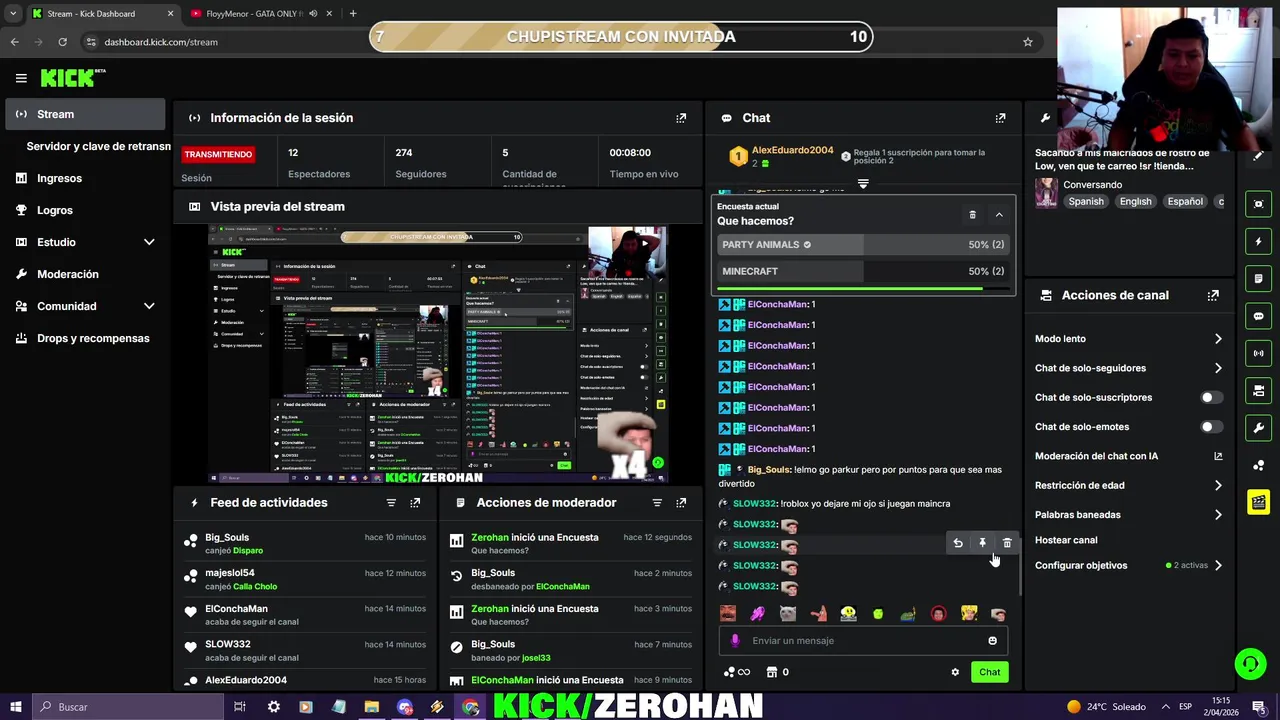Filter the Feed de actividades list

click(x=391, y=503)
